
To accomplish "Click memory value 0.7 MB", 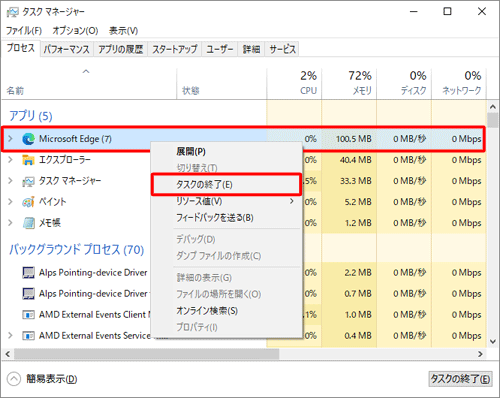I will pyautogui.click(x=358, y=294).
